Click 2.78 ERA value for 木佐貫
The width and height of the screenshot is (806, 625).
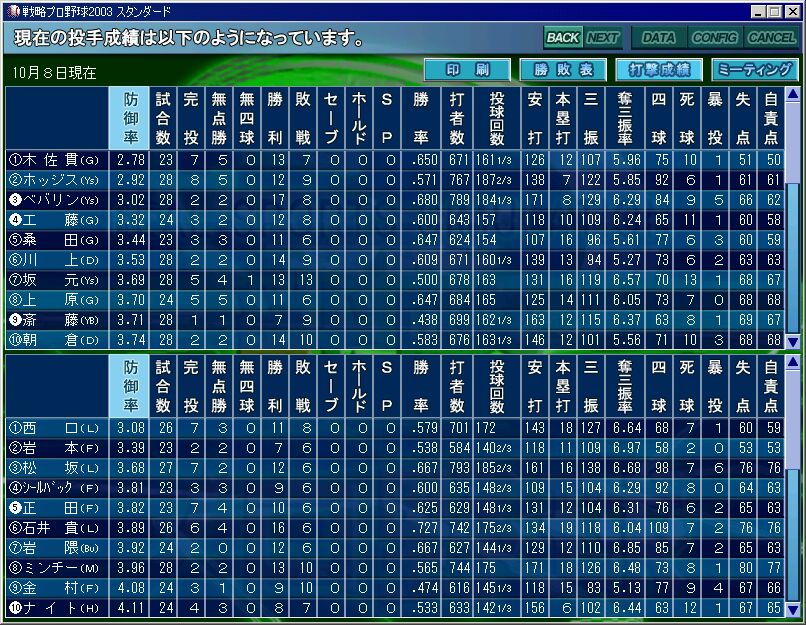pos(130,160)
